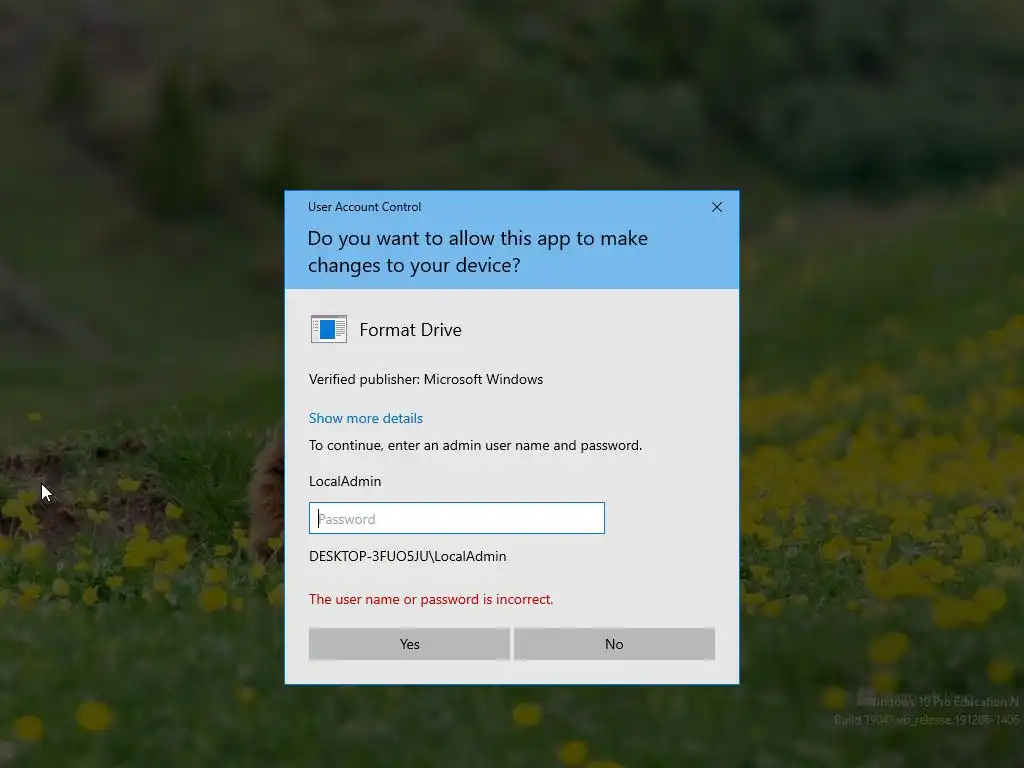Close the User Account Control dialog
1024x768 pixels.
716,207
